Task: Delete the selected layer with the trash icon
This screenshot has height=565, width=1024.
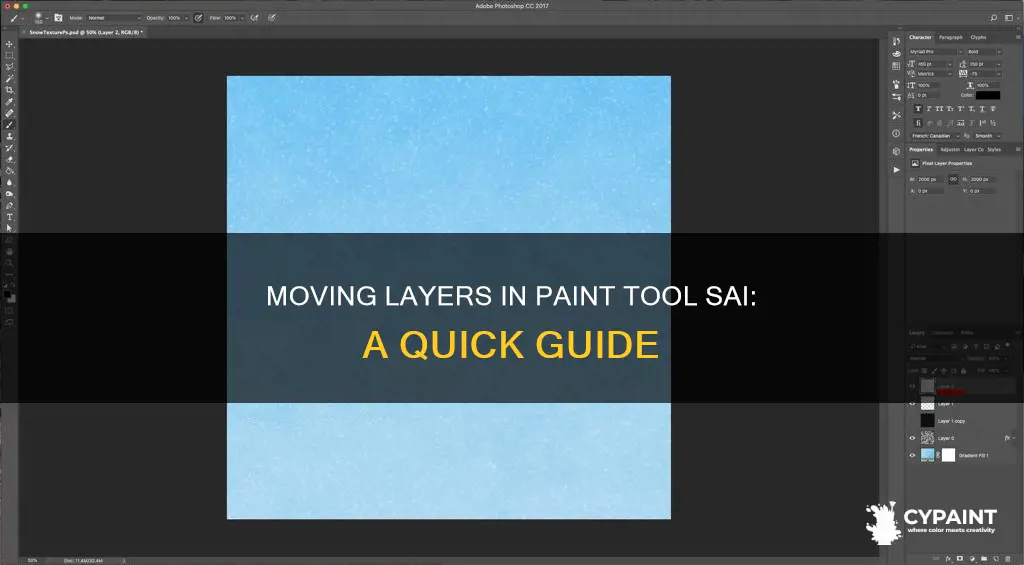Action: pos(1008,559)
